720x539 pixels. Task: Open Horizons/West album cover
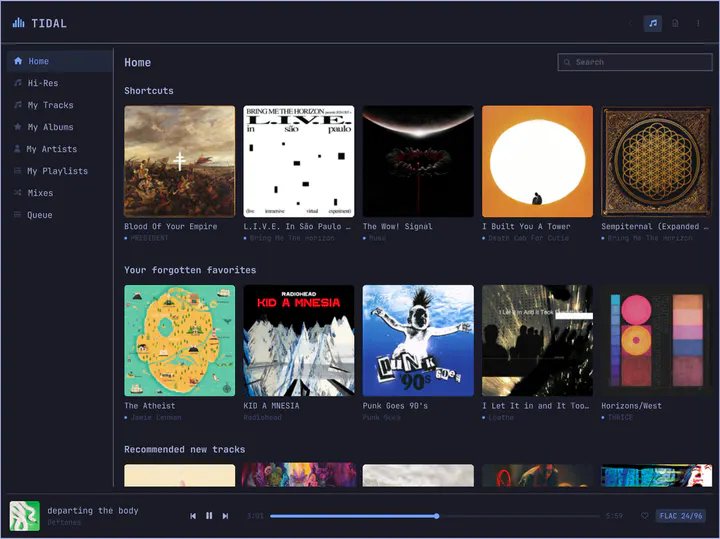[x=657, y=341]
